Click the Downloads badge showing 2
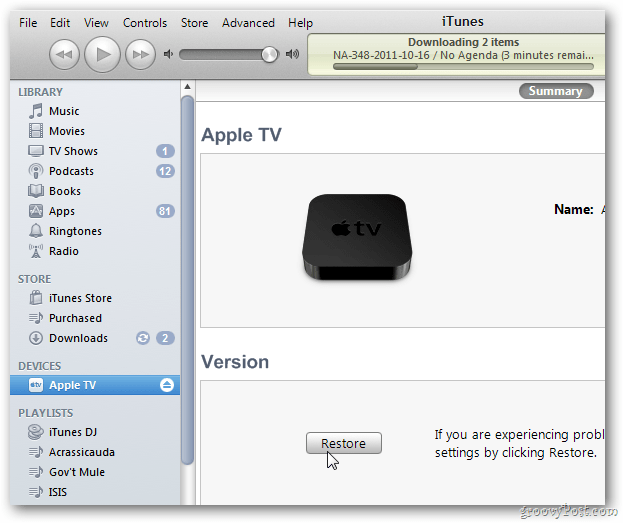The height and width of the screenshot is (523, 623). (x=165, y=338)
